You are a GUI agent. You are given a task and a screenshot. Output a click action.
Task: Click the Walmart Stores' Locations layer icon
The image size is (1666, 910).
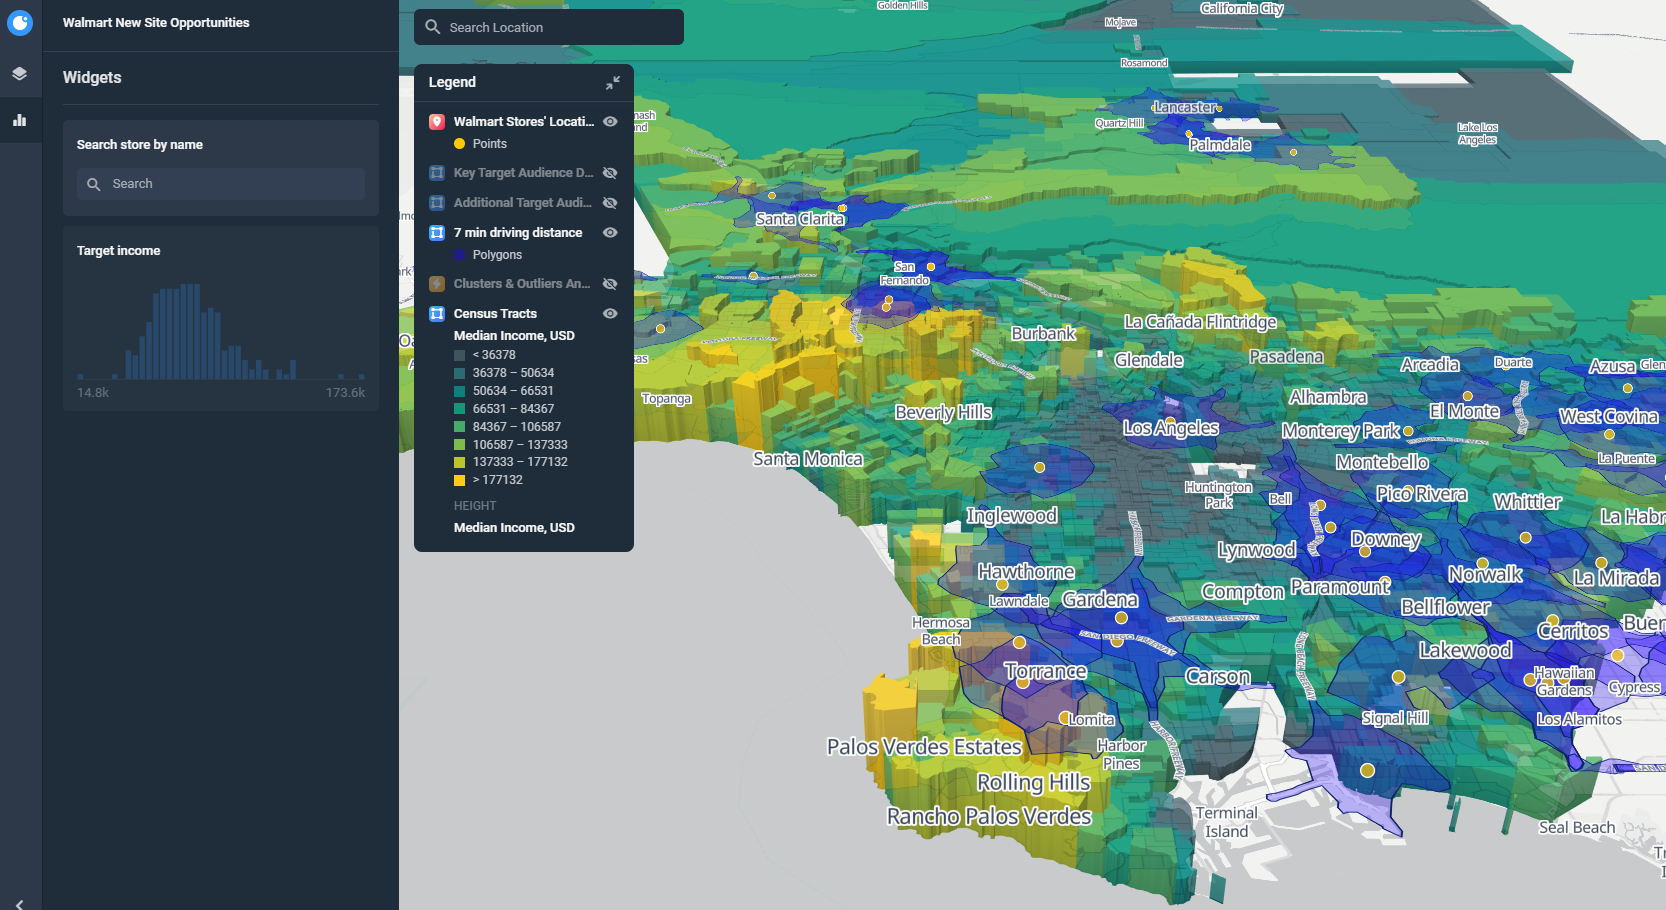point(436,121)
